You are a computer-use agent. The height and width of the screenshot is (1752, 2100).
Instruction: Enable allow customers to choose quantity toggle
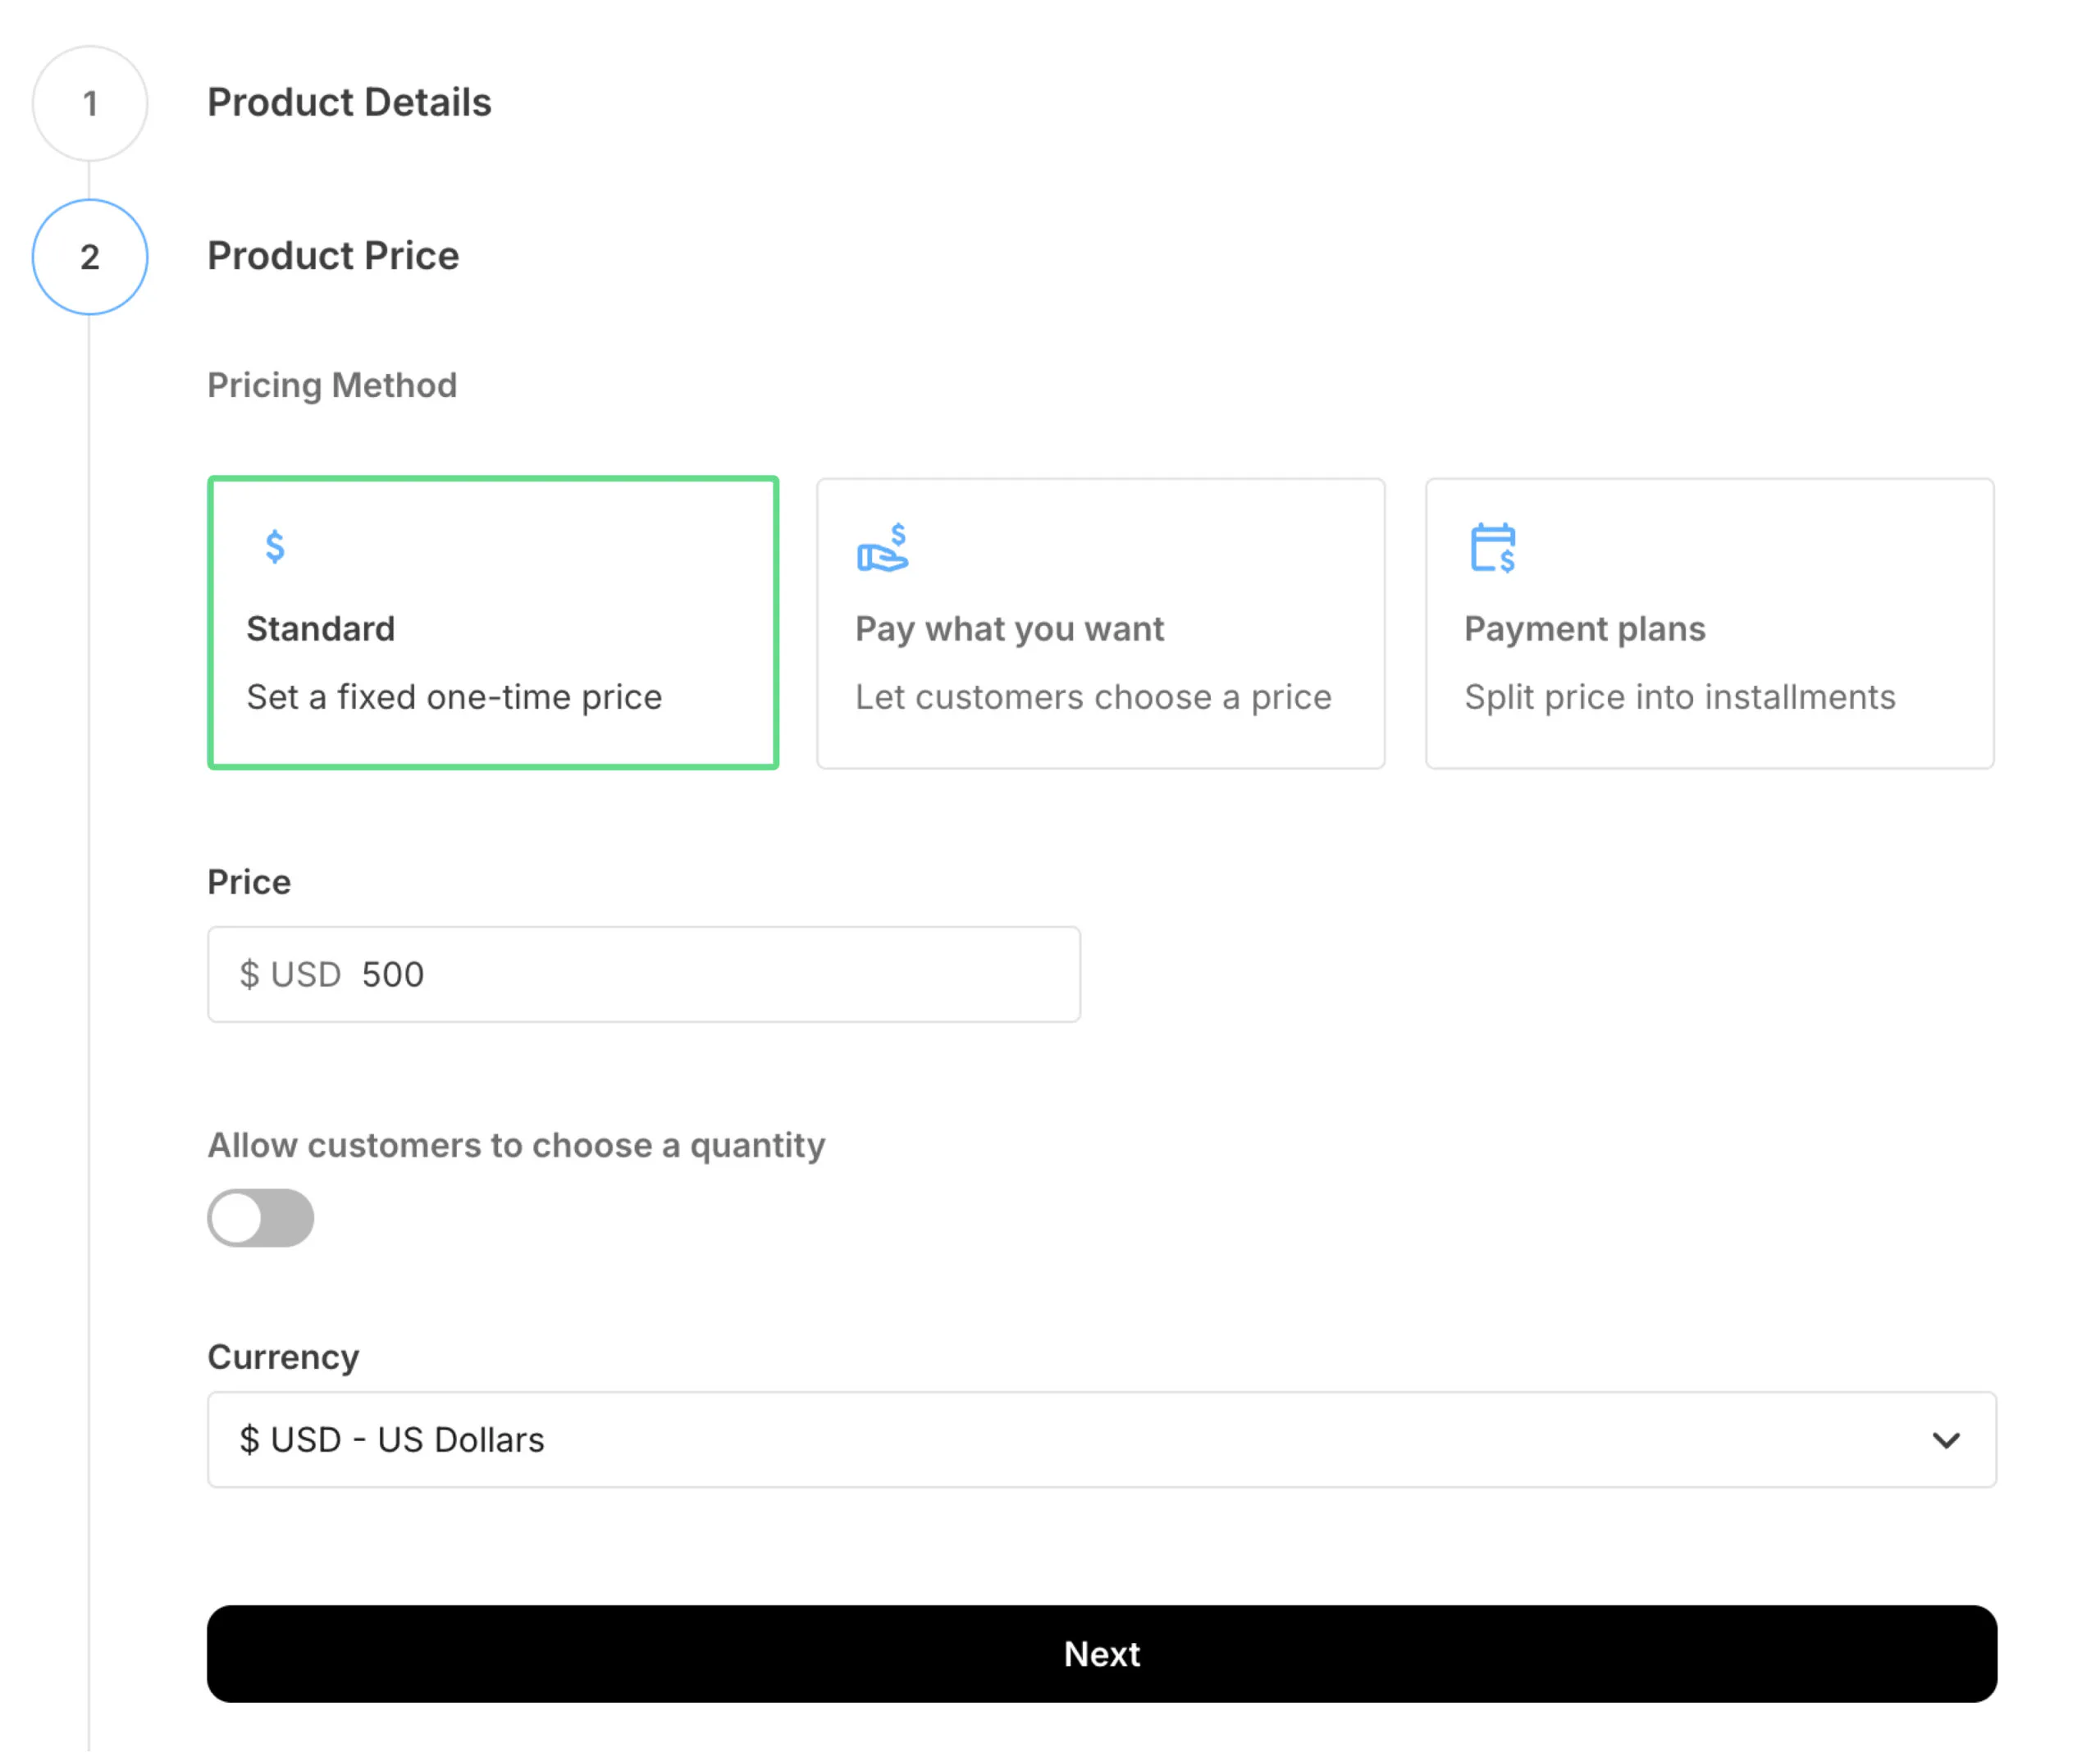point(260,1218)
